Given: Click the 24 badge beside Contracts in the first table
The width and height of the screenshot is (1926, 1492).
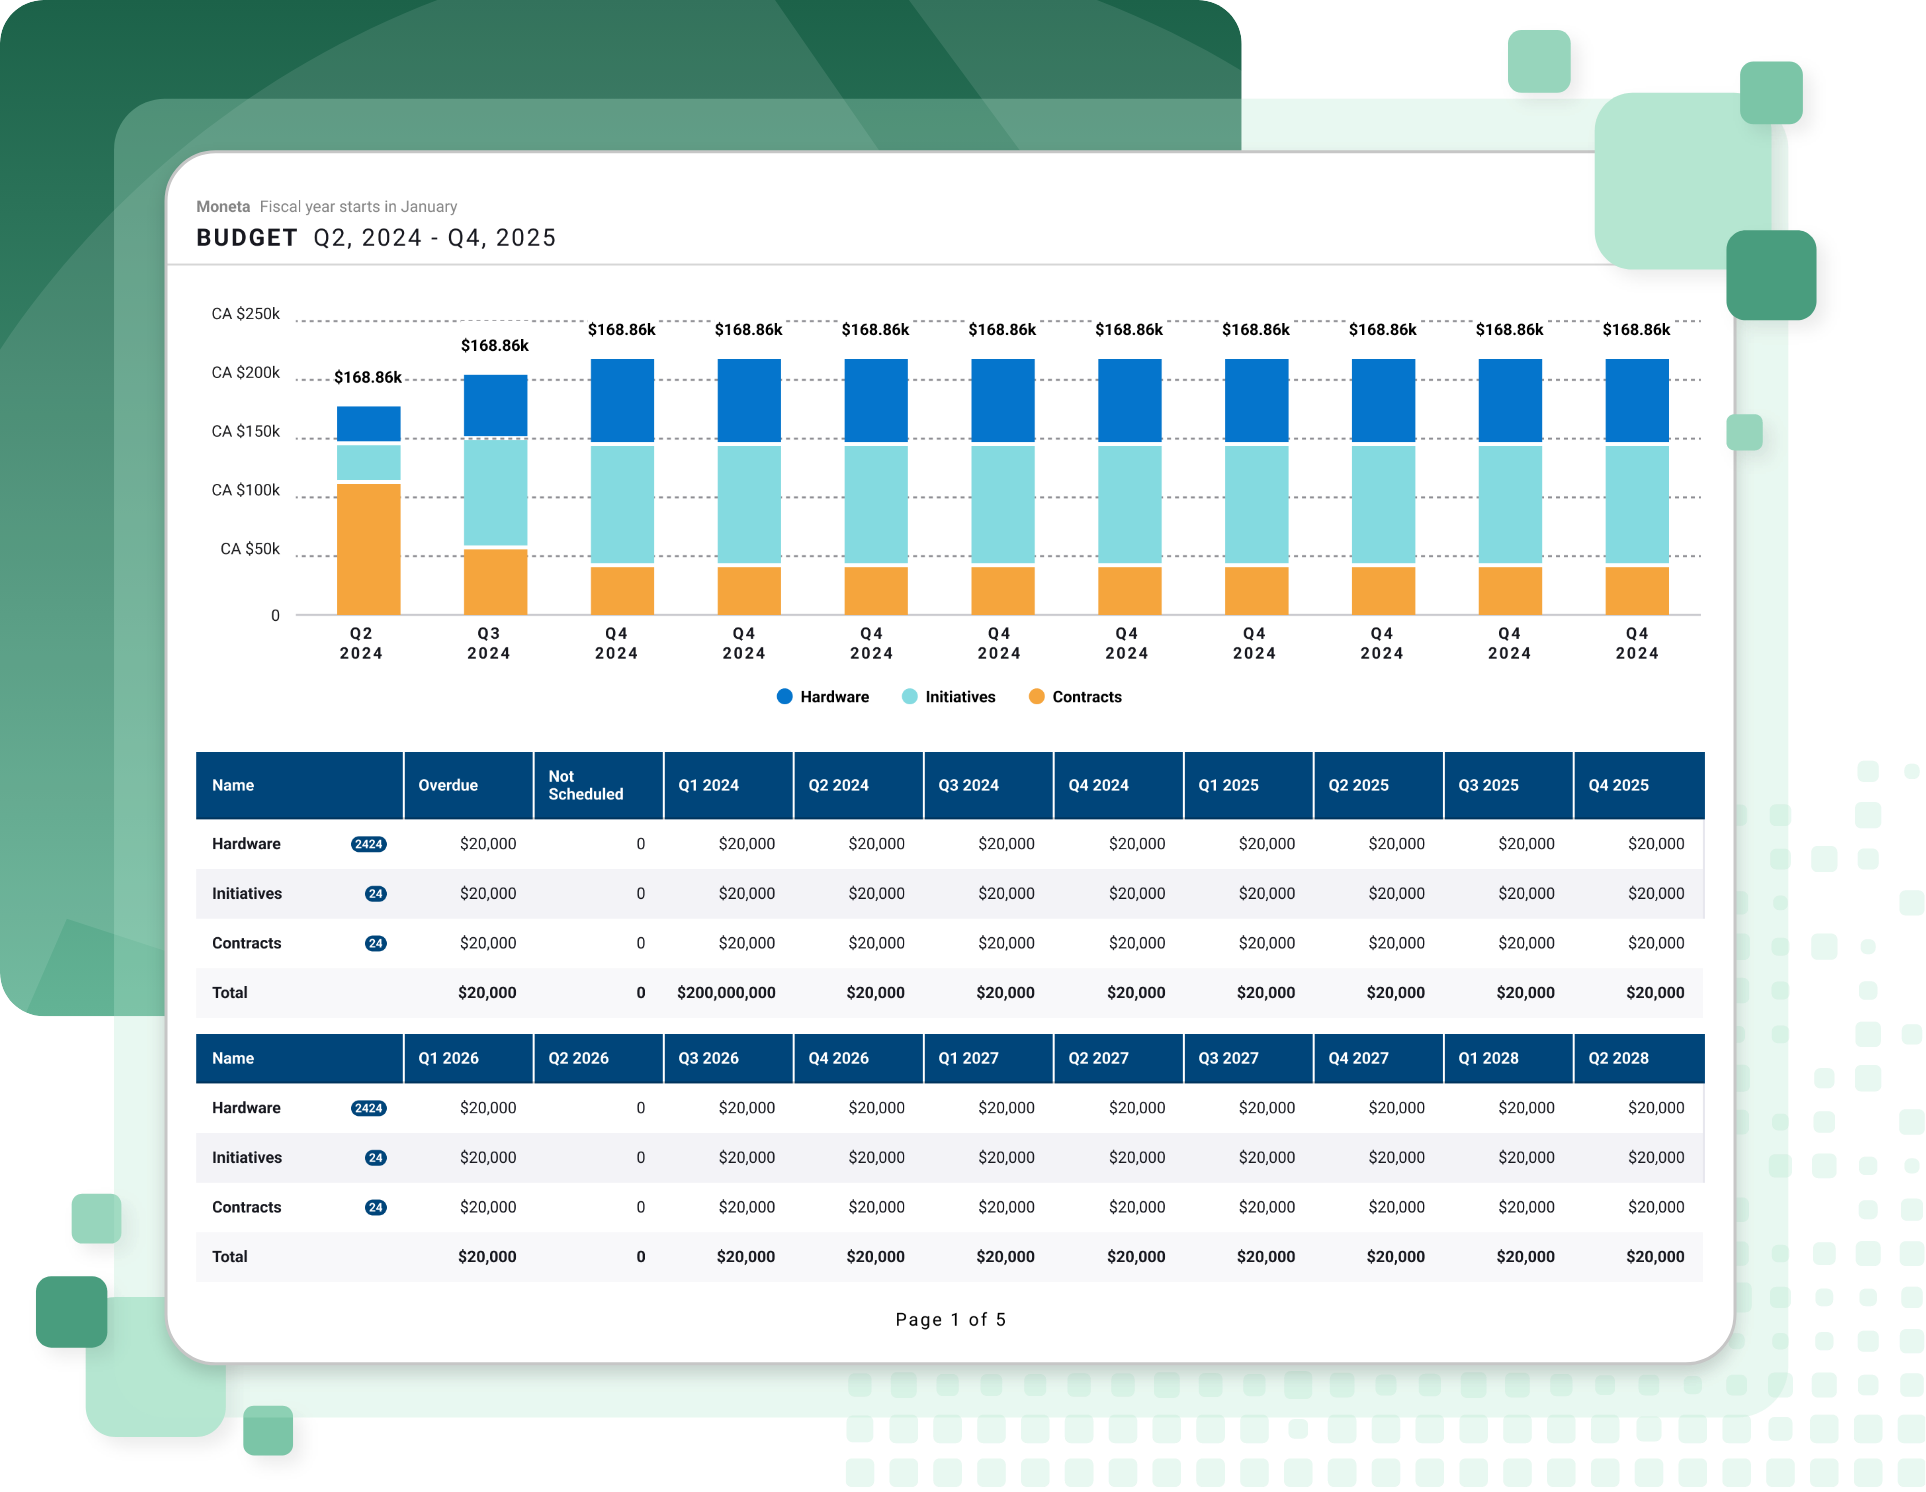Looking at the screenshot, I should 376,943.
